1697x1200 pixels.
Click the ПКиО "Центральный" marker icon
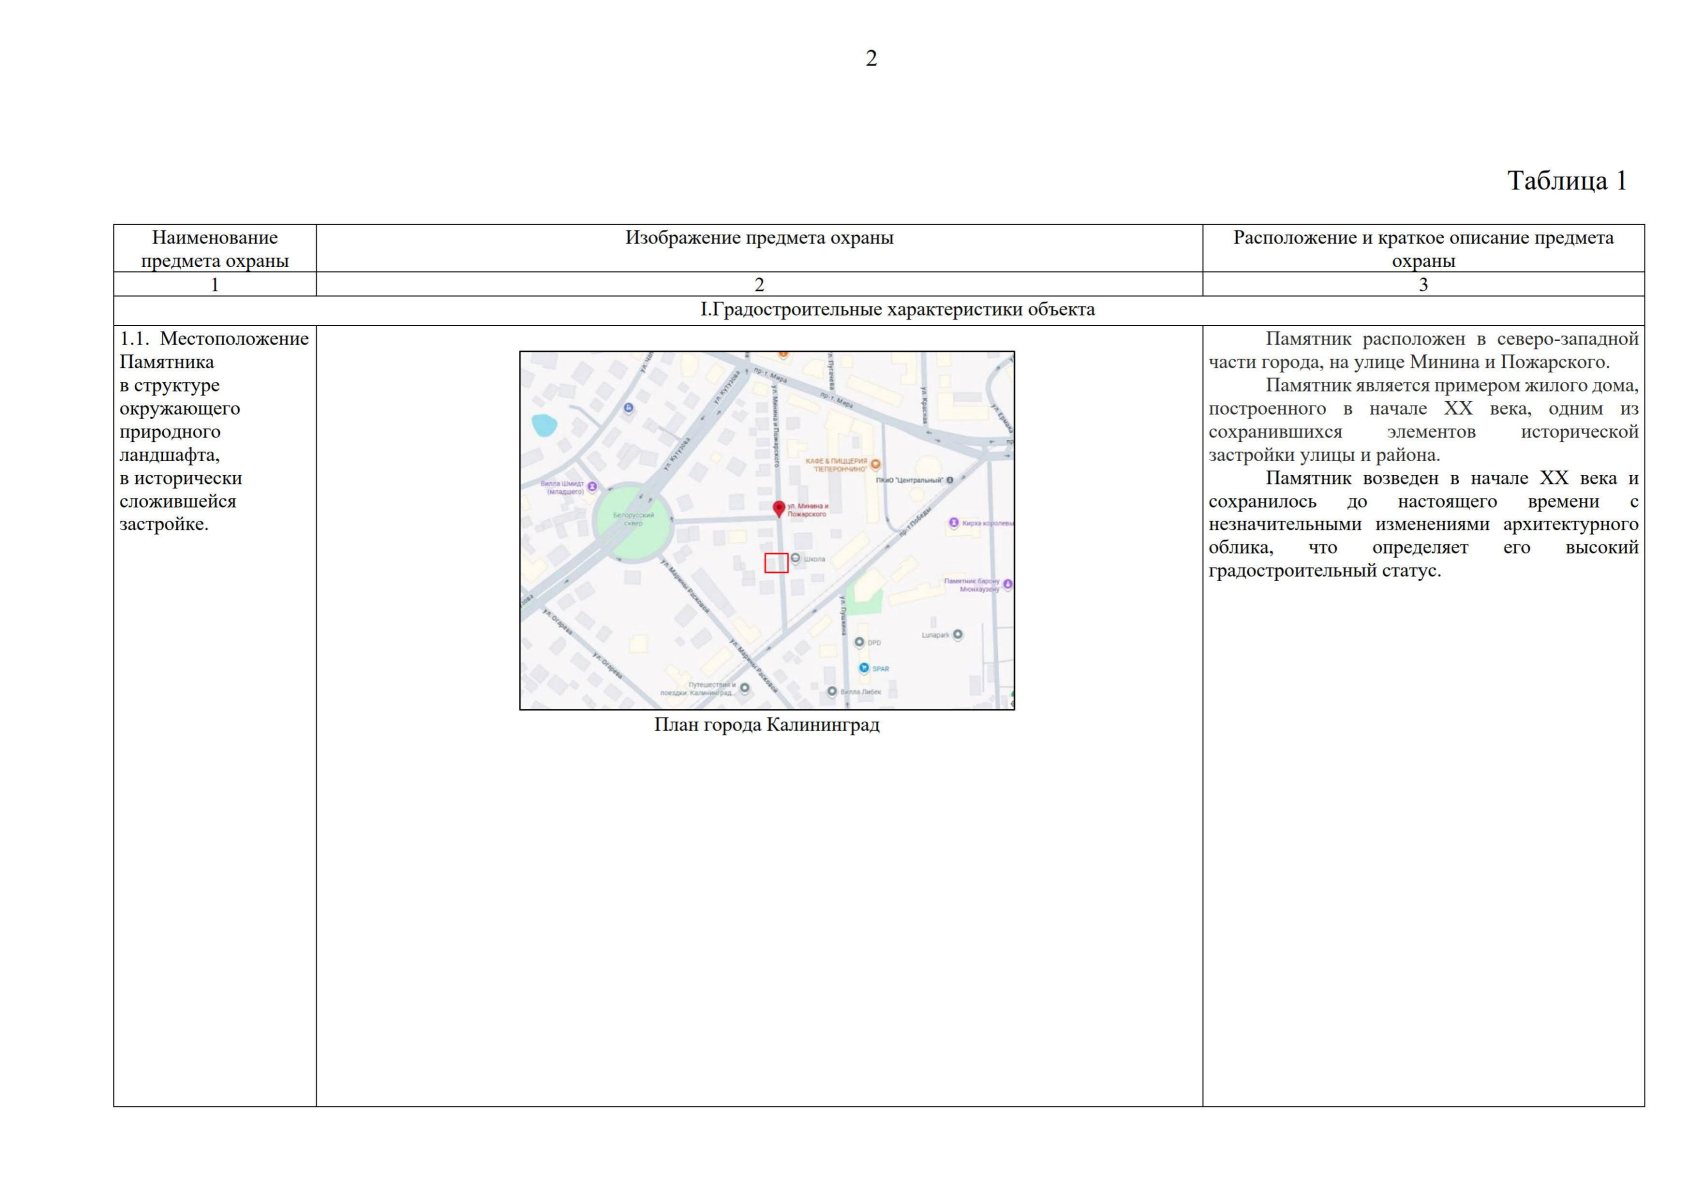(950, 480)
